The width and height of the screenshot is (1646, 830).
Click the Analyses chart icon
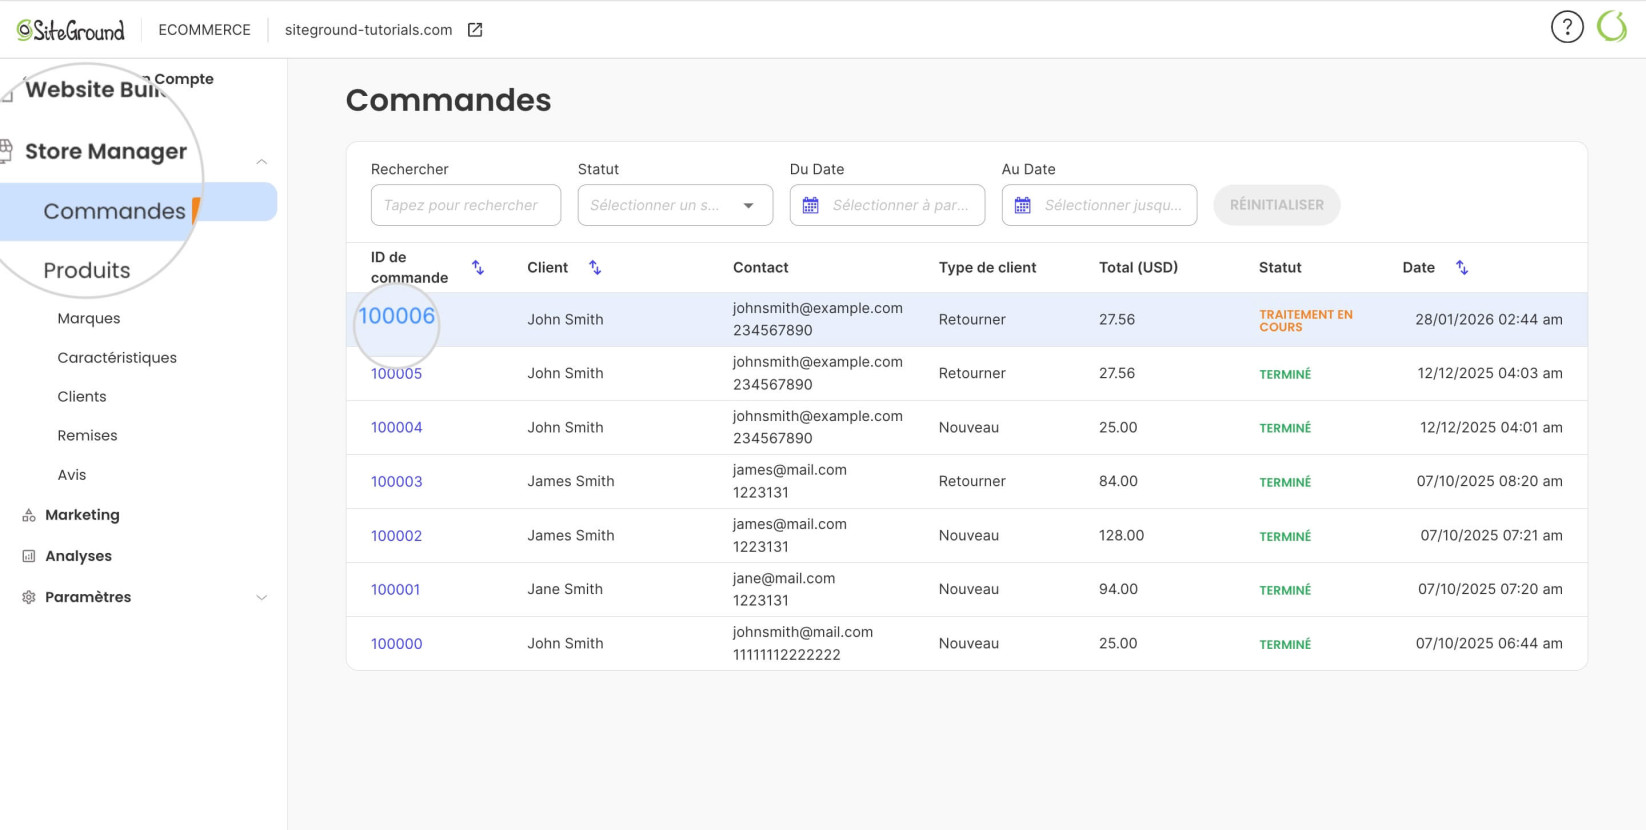point(29,556)
